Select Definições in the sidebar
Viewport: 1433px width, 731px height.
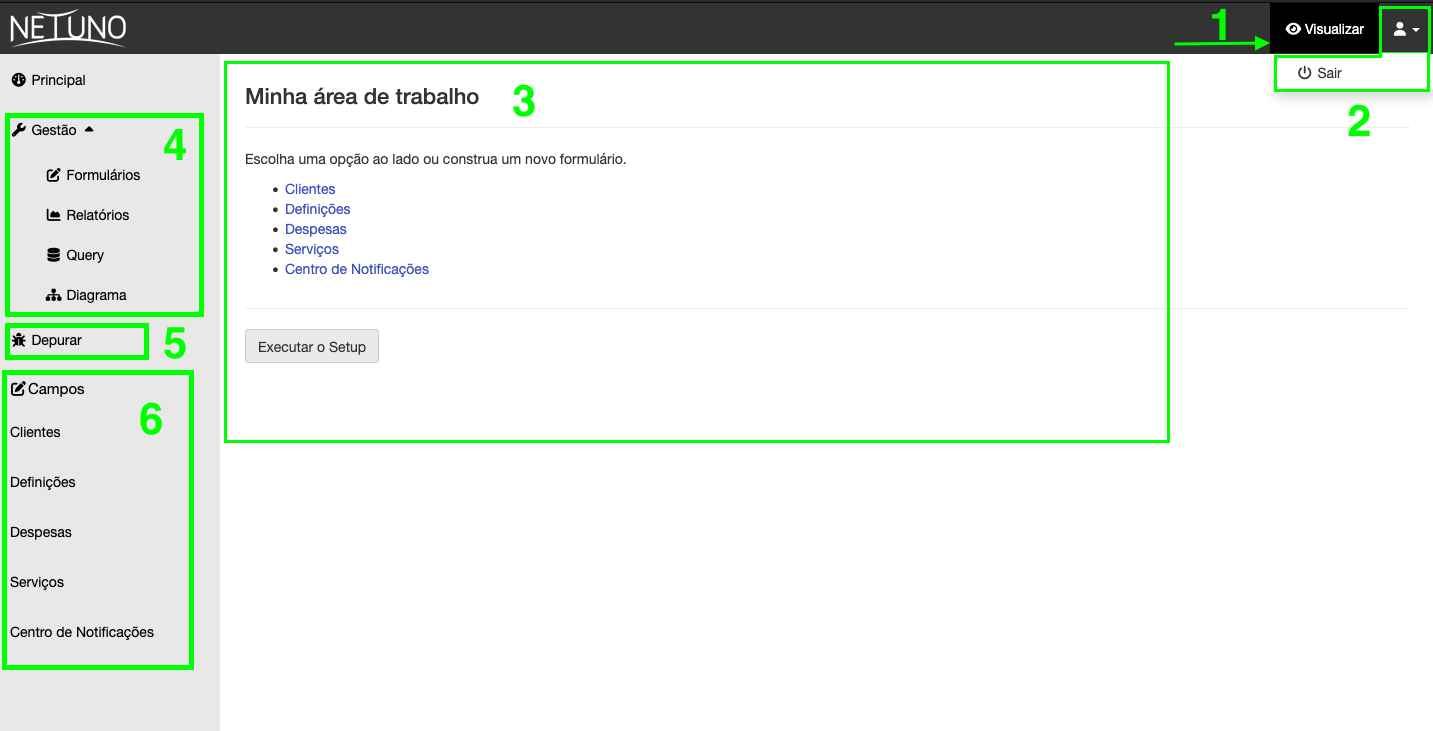pyautogui.click(x=43, y=482)
